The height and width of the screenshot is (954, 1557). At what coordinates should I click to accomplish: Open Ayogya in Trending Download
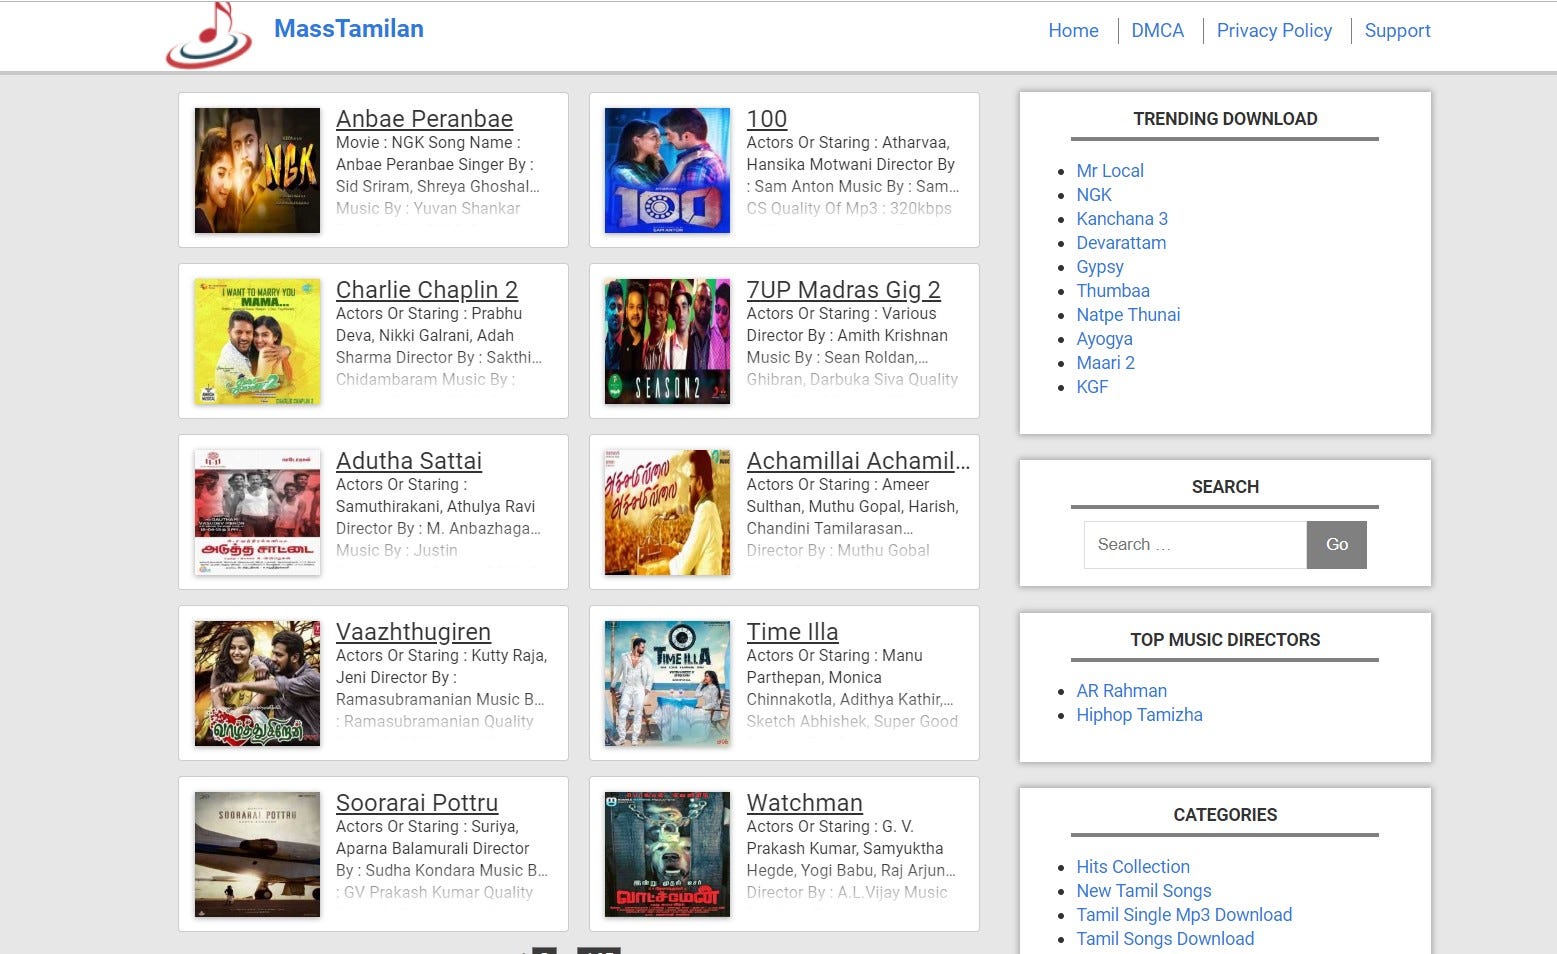[1104, 339]
